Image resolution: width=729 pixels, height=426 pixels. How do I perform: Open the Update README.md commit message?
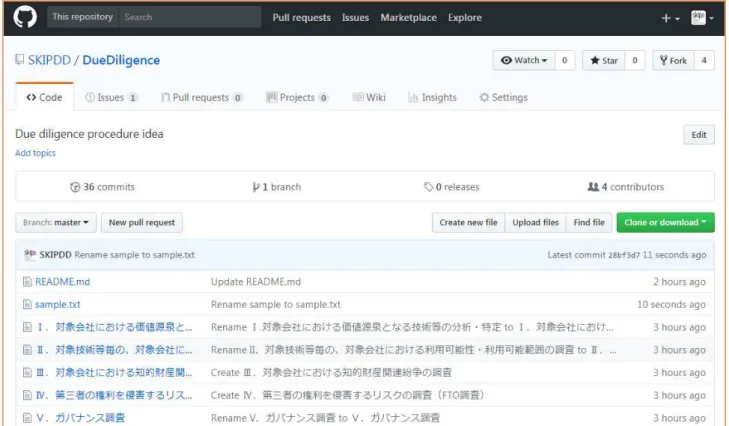(x=256, y=282)
